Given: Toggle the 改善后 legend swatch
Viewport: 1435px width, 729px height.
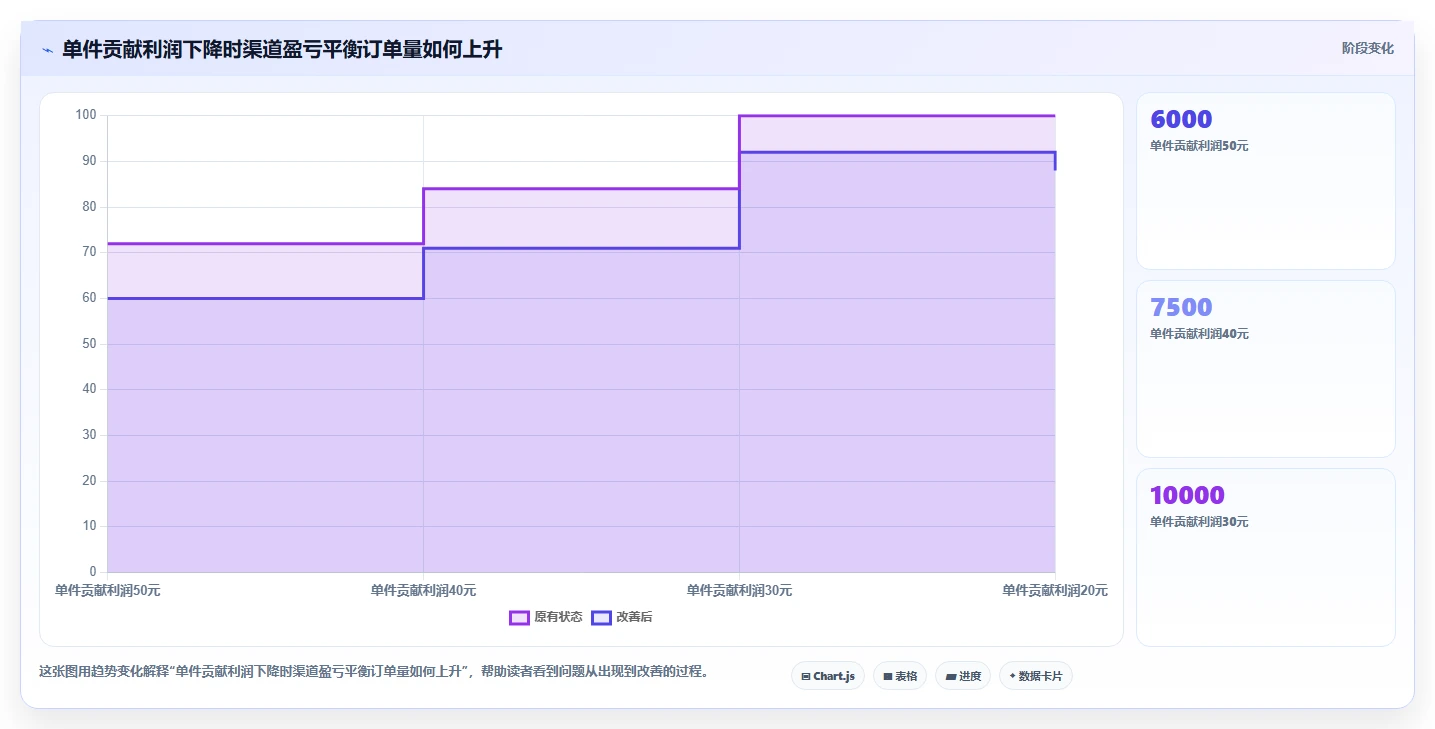Looking at the screenshot, I should click(601, 617).
